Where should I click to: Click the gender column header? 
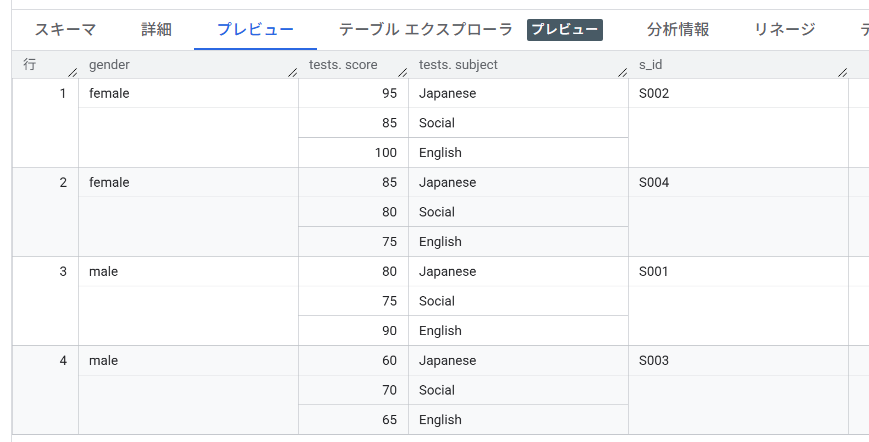tap(110, 65)
